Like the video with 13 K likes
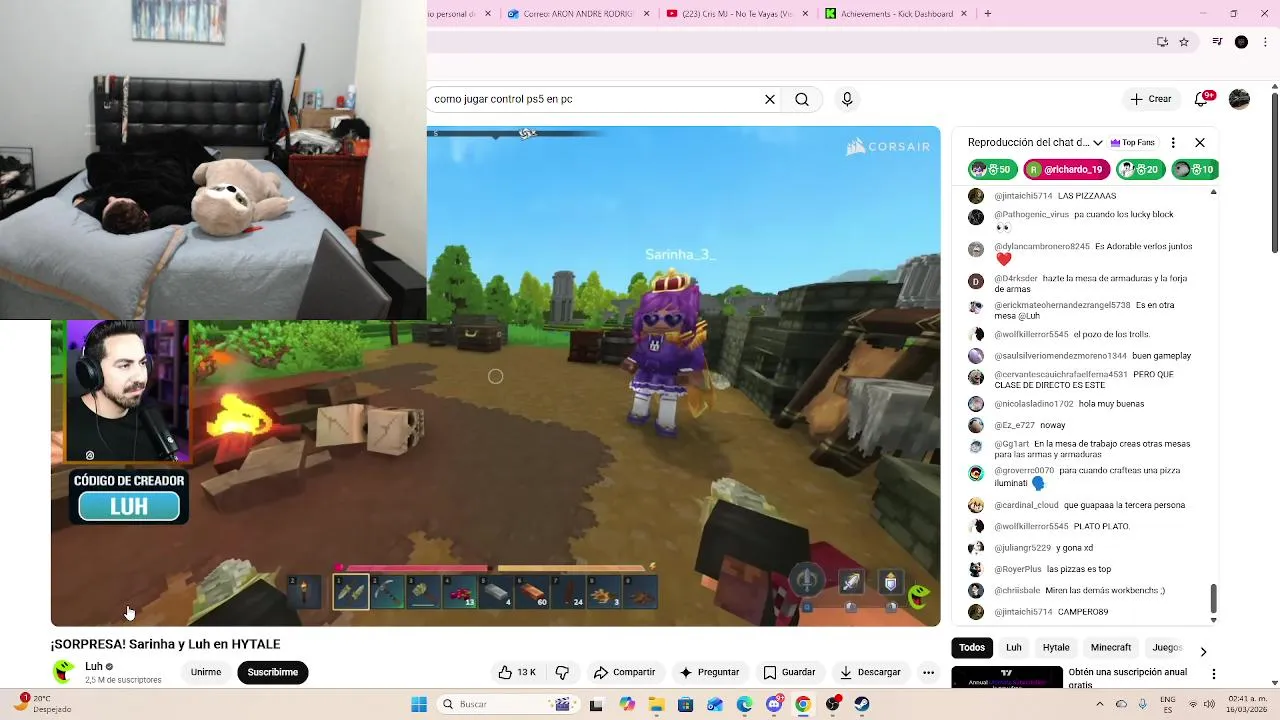1280x720 pixels. pyautogui.click(x=517, y=672)
